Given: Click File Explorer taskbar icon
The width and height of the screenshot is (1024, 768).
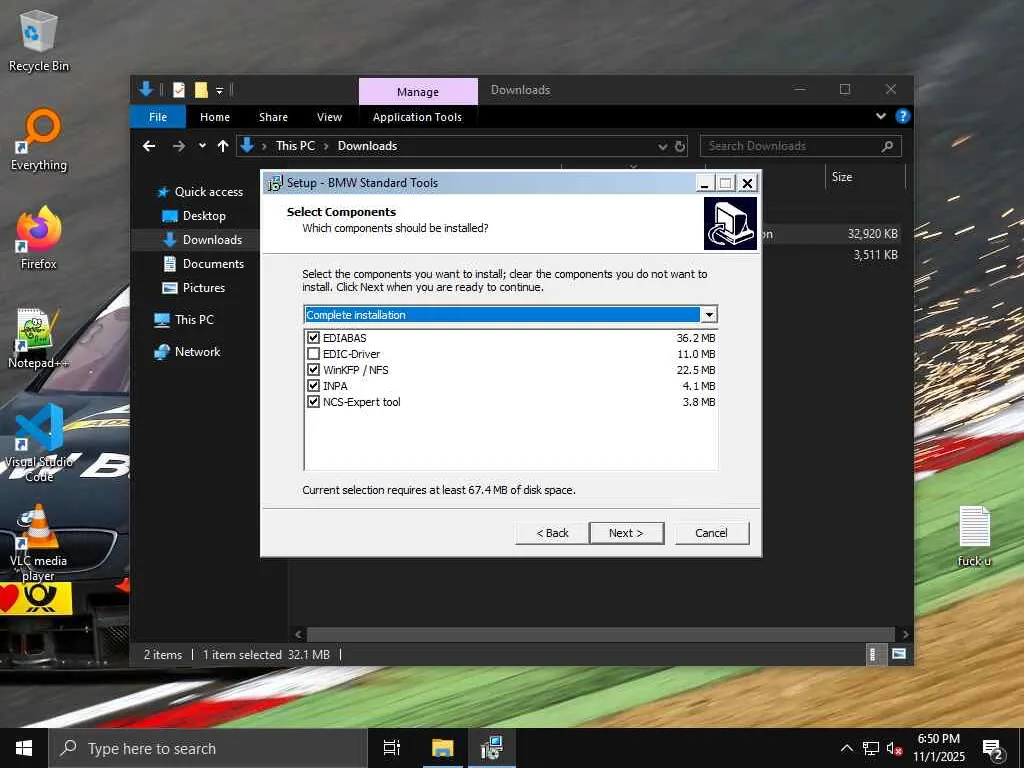Looking at the screenshot, I should pos(442,748).
